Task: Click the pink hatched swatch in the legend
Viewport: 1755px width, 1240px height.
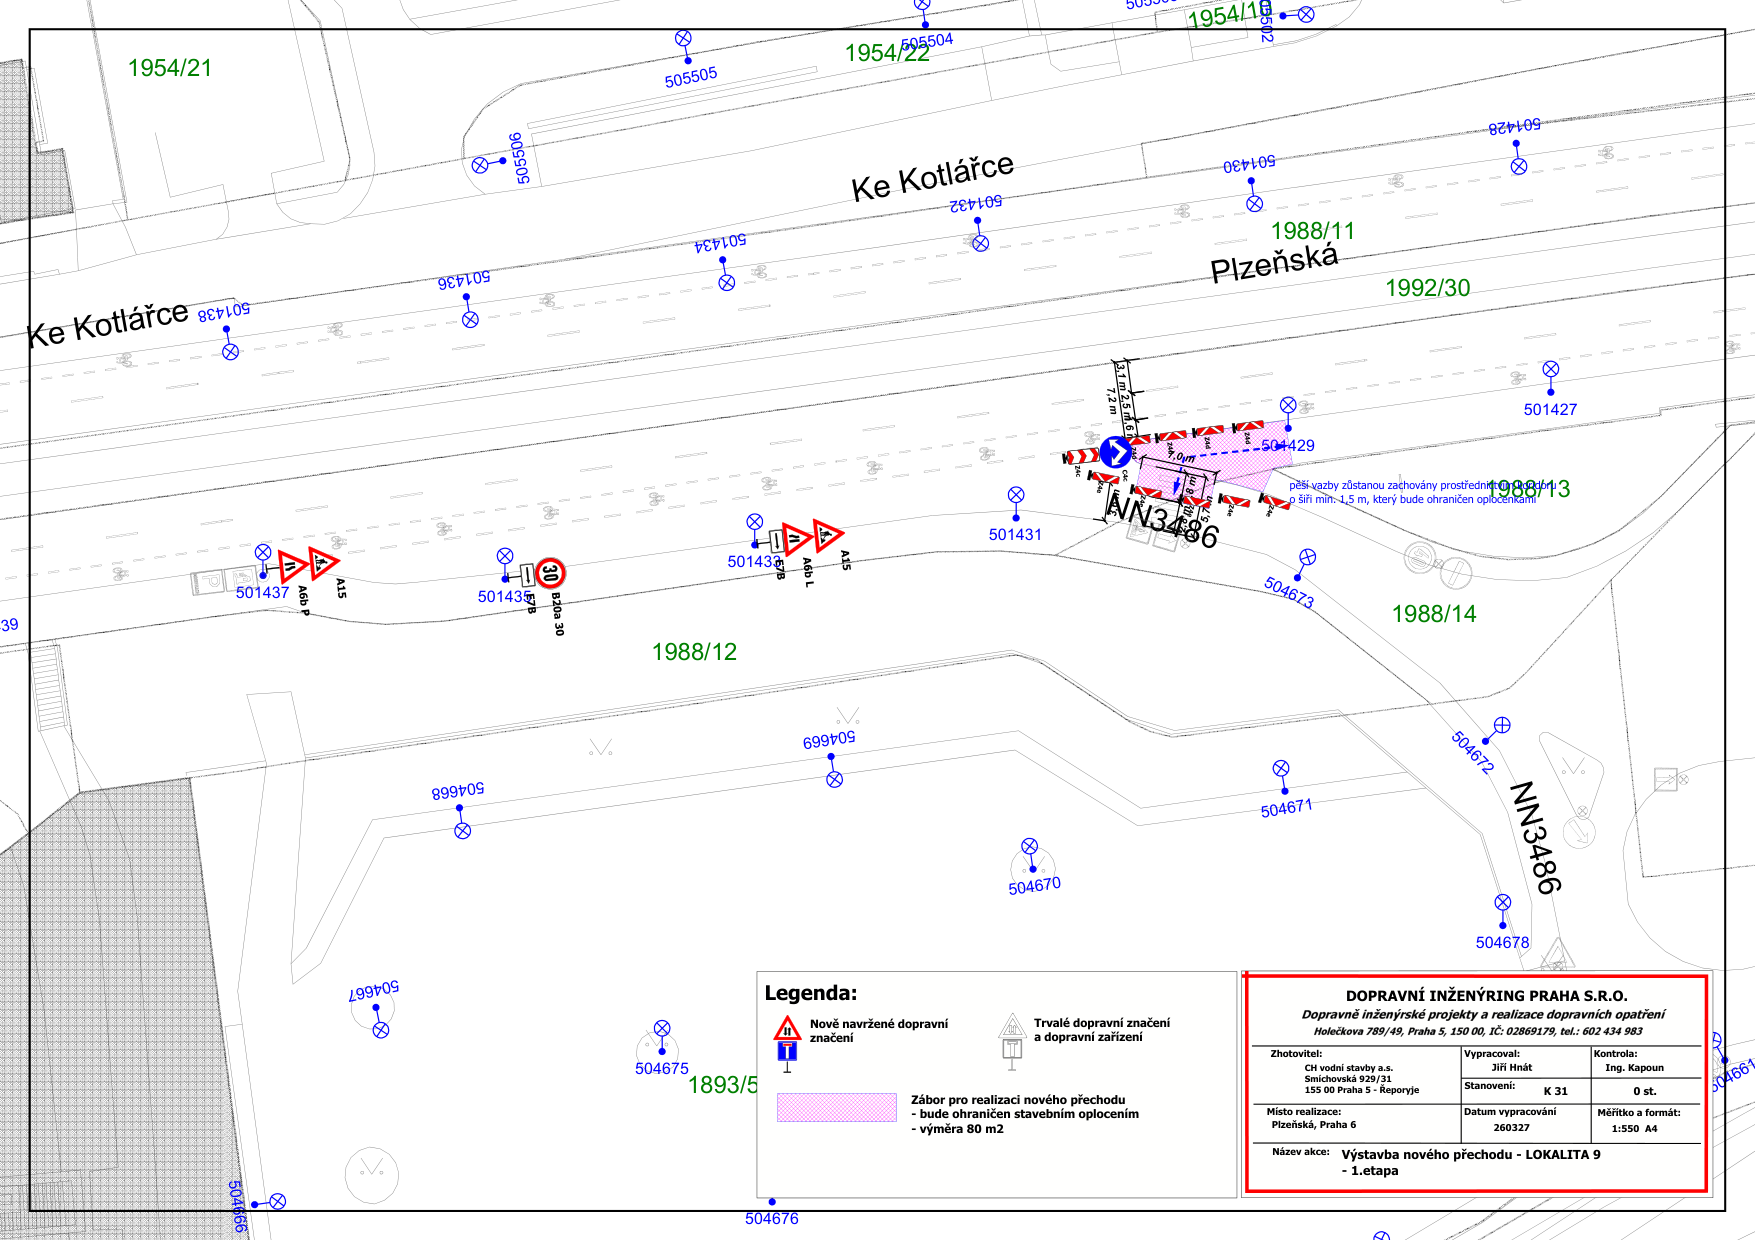Action: point(836,1107)
